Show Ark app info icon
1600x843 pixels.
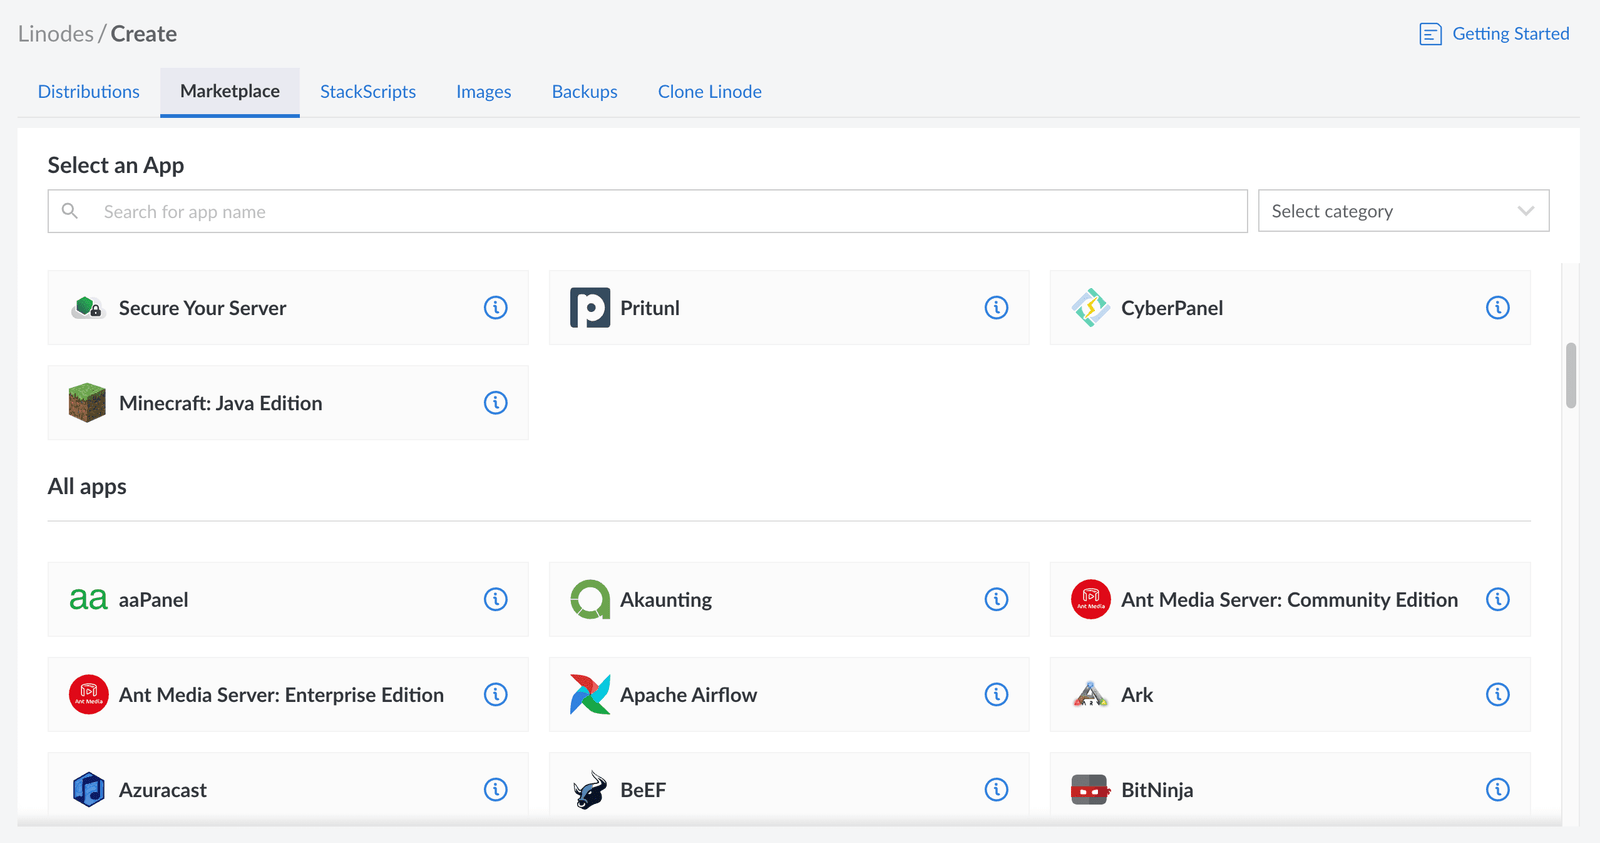[1498, 694]
